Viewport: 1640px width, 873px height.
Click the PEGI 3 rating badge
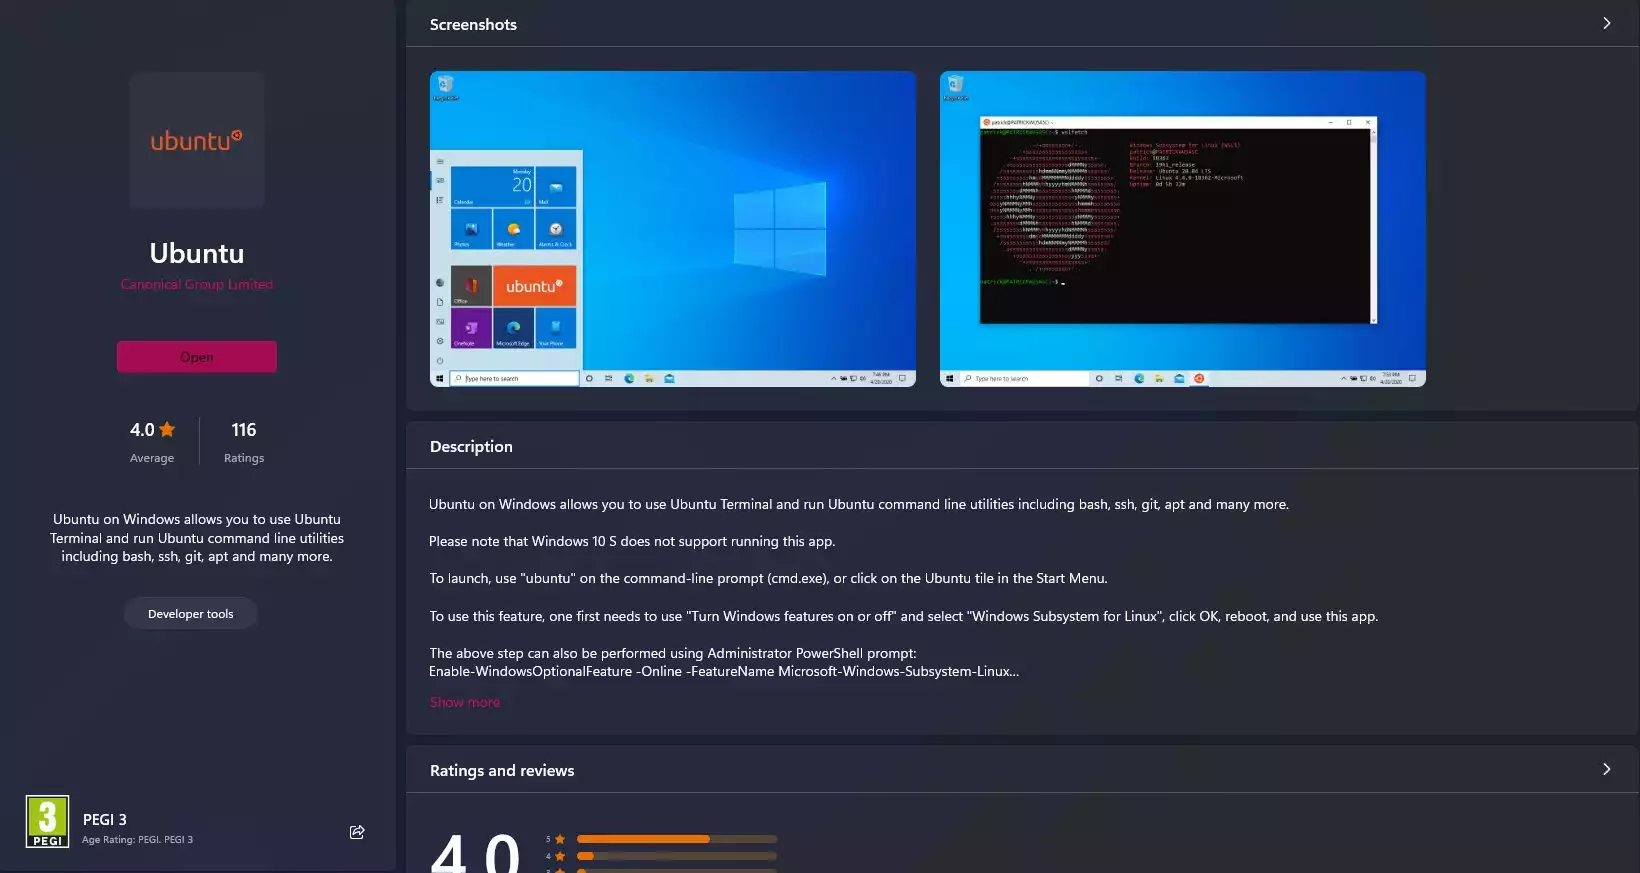pos(47,821)
